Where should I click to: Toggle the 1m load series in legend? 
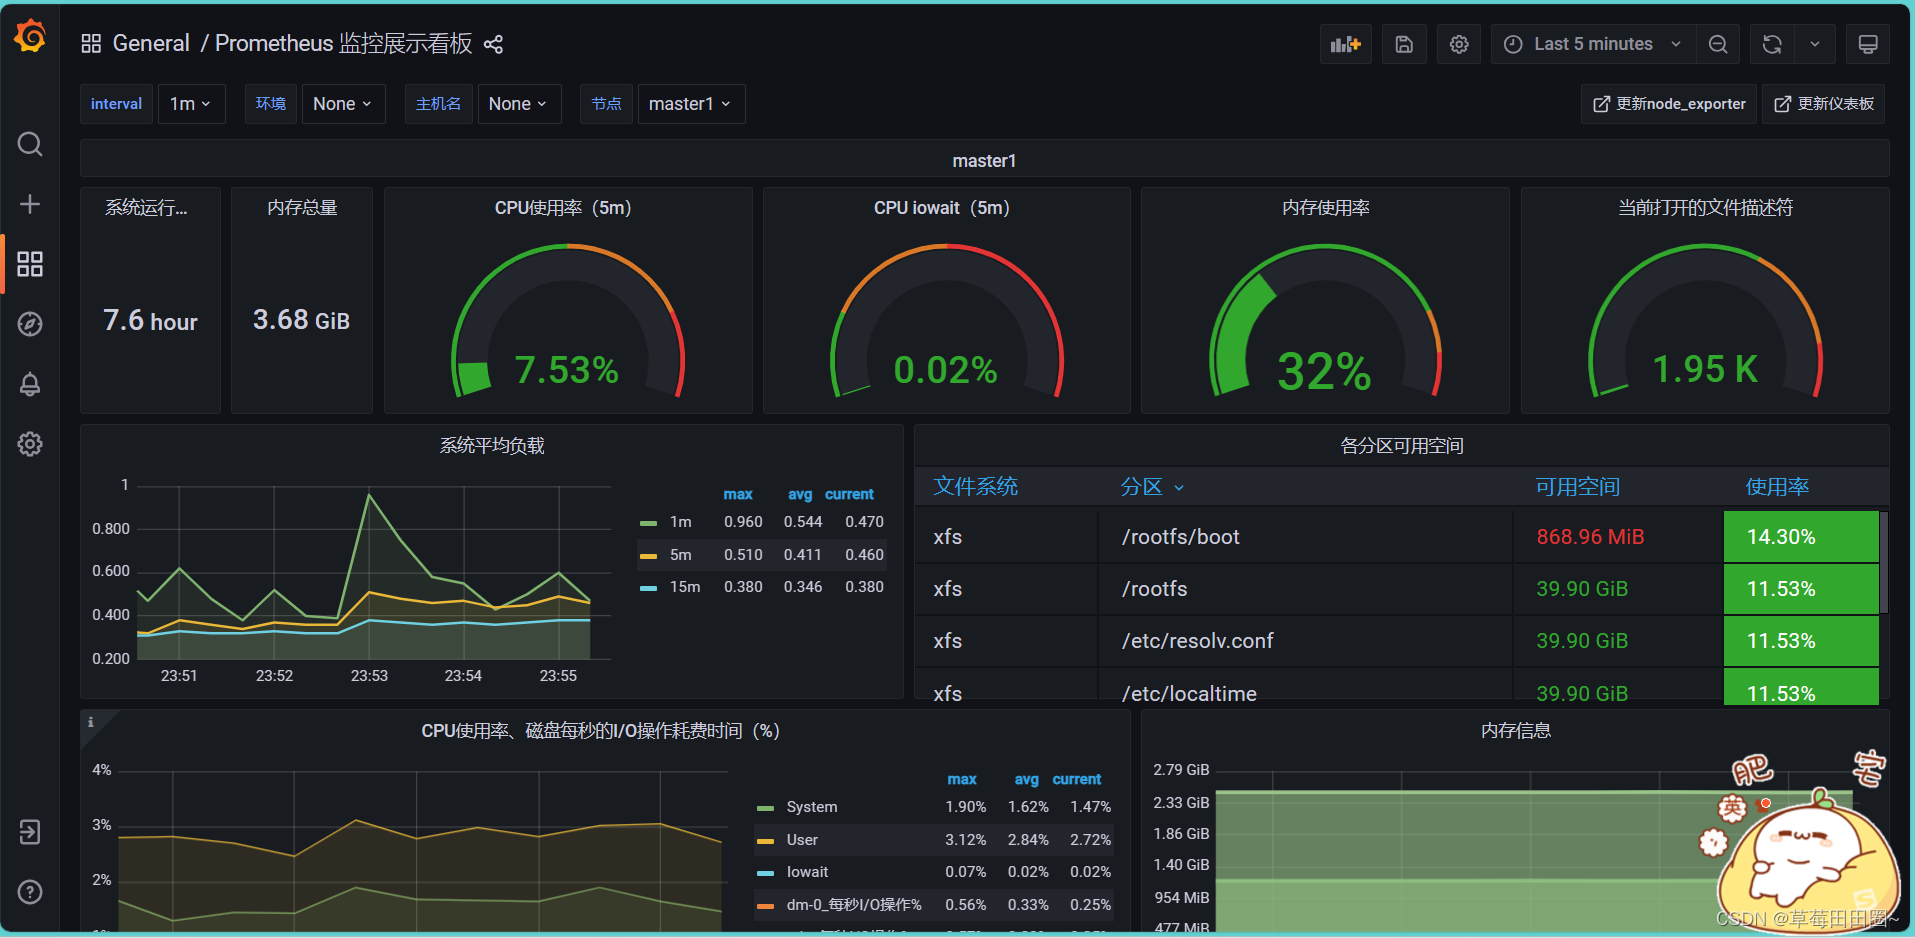coord(681,522)
